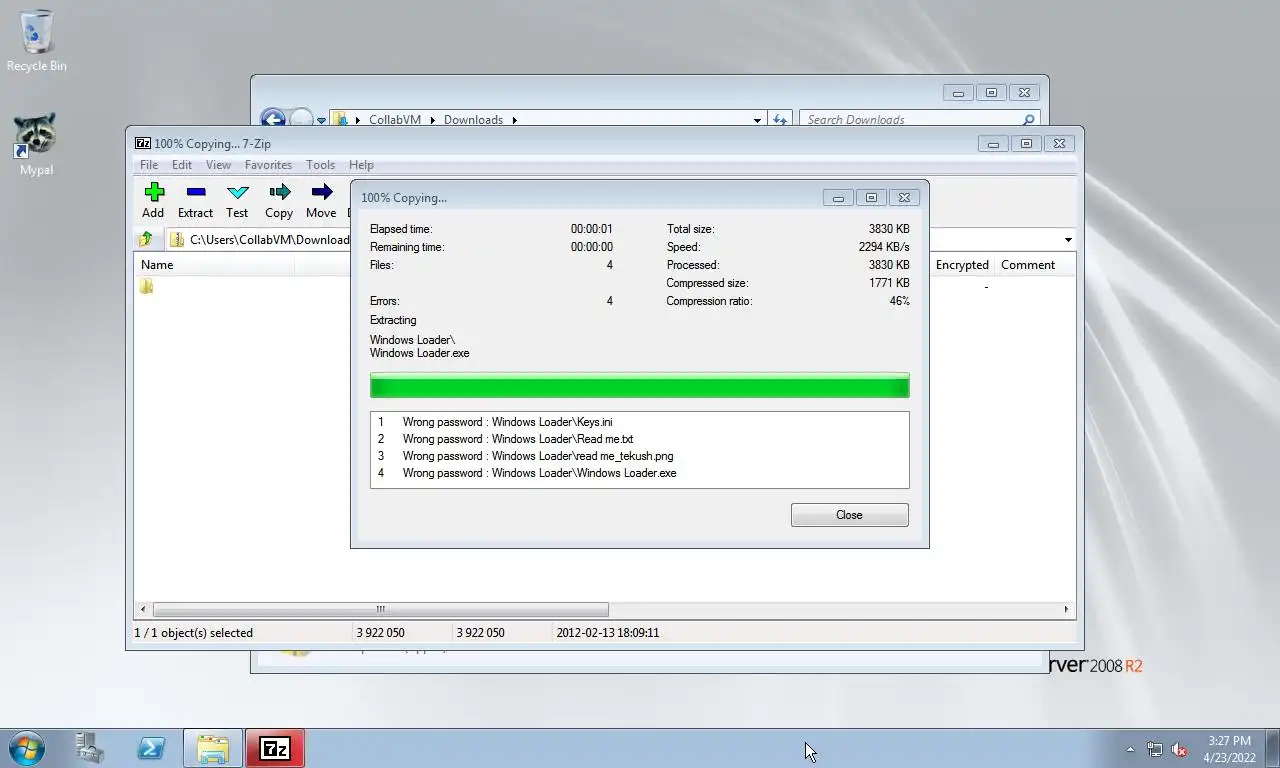Click the Copy toolbar icon
The width and height of the screenshot is (1280, 768).
[279, 200]
